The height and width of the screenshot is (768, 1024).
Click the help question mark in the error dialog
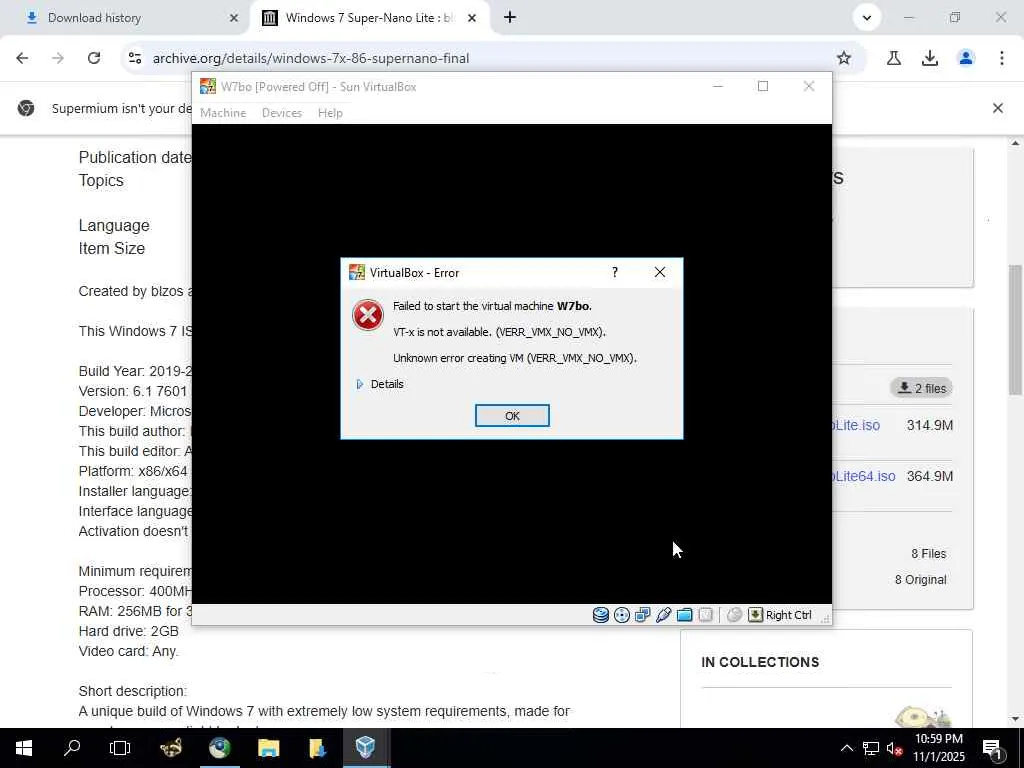pyautogui.click(x=615, y=272)
